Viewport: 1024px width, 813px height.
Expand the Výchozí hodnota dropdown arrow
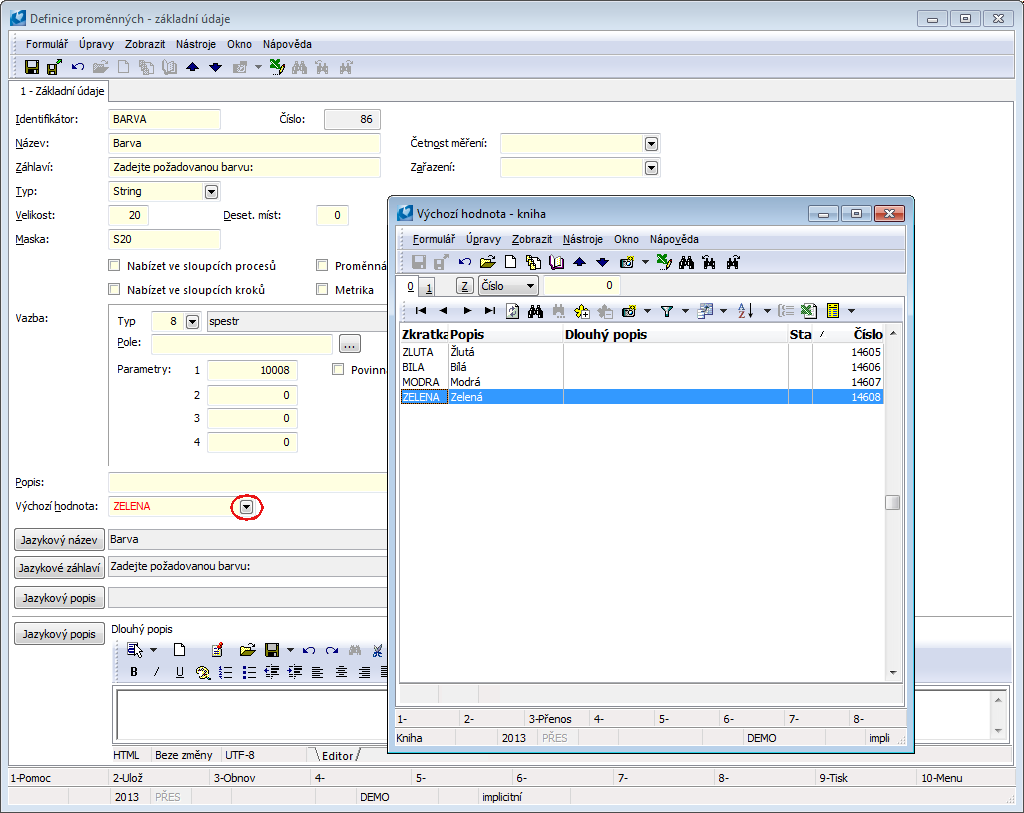coord(246,507)
